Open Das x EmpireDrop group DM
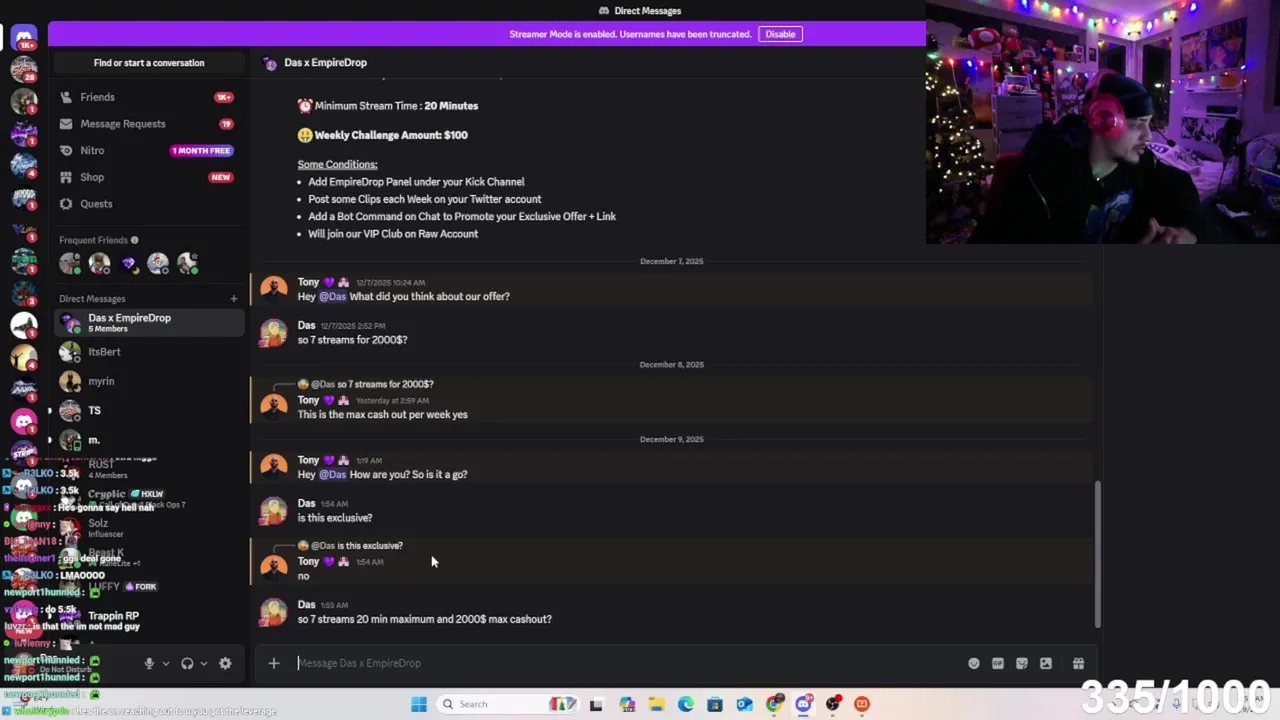 148,323
